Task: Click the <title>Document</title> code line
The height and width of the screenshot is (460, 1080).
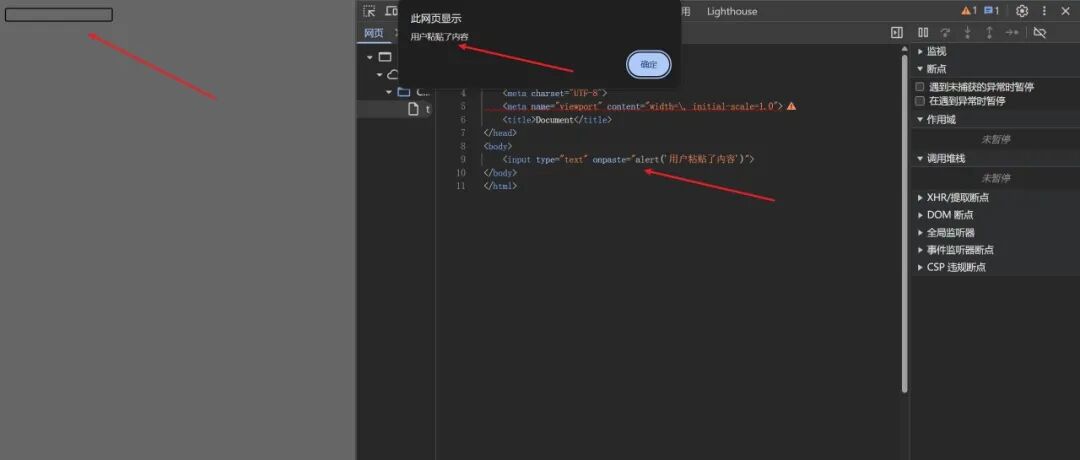Action: [557, 120]
